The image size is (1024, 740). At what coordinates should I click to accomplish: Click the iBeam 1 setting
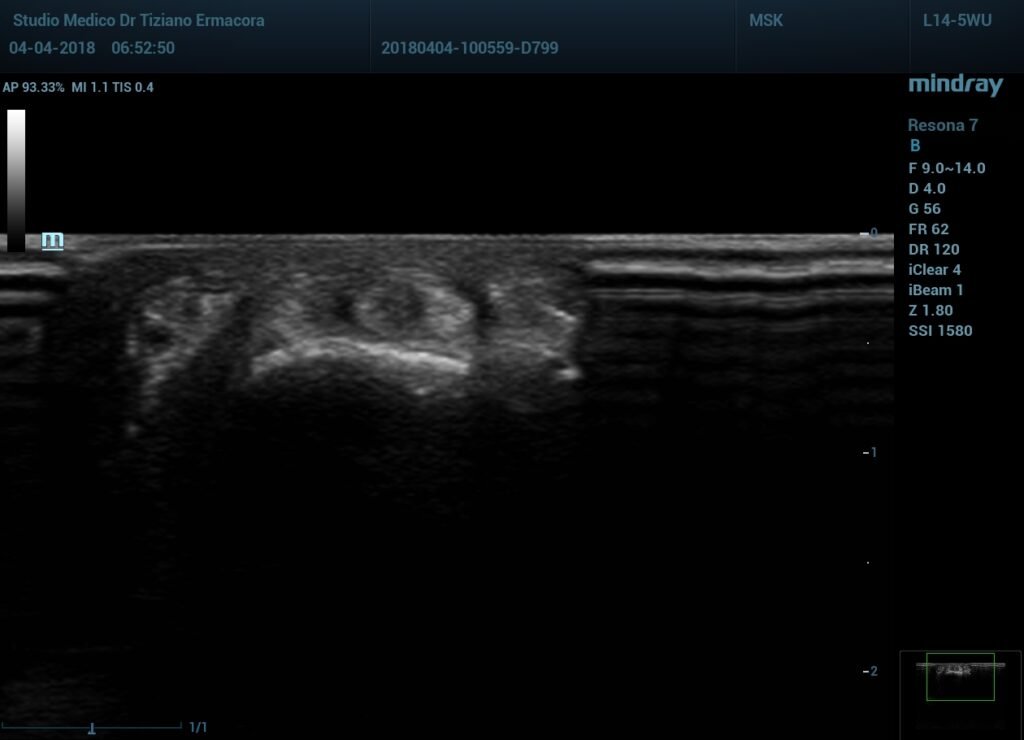[x=935, y=290]
